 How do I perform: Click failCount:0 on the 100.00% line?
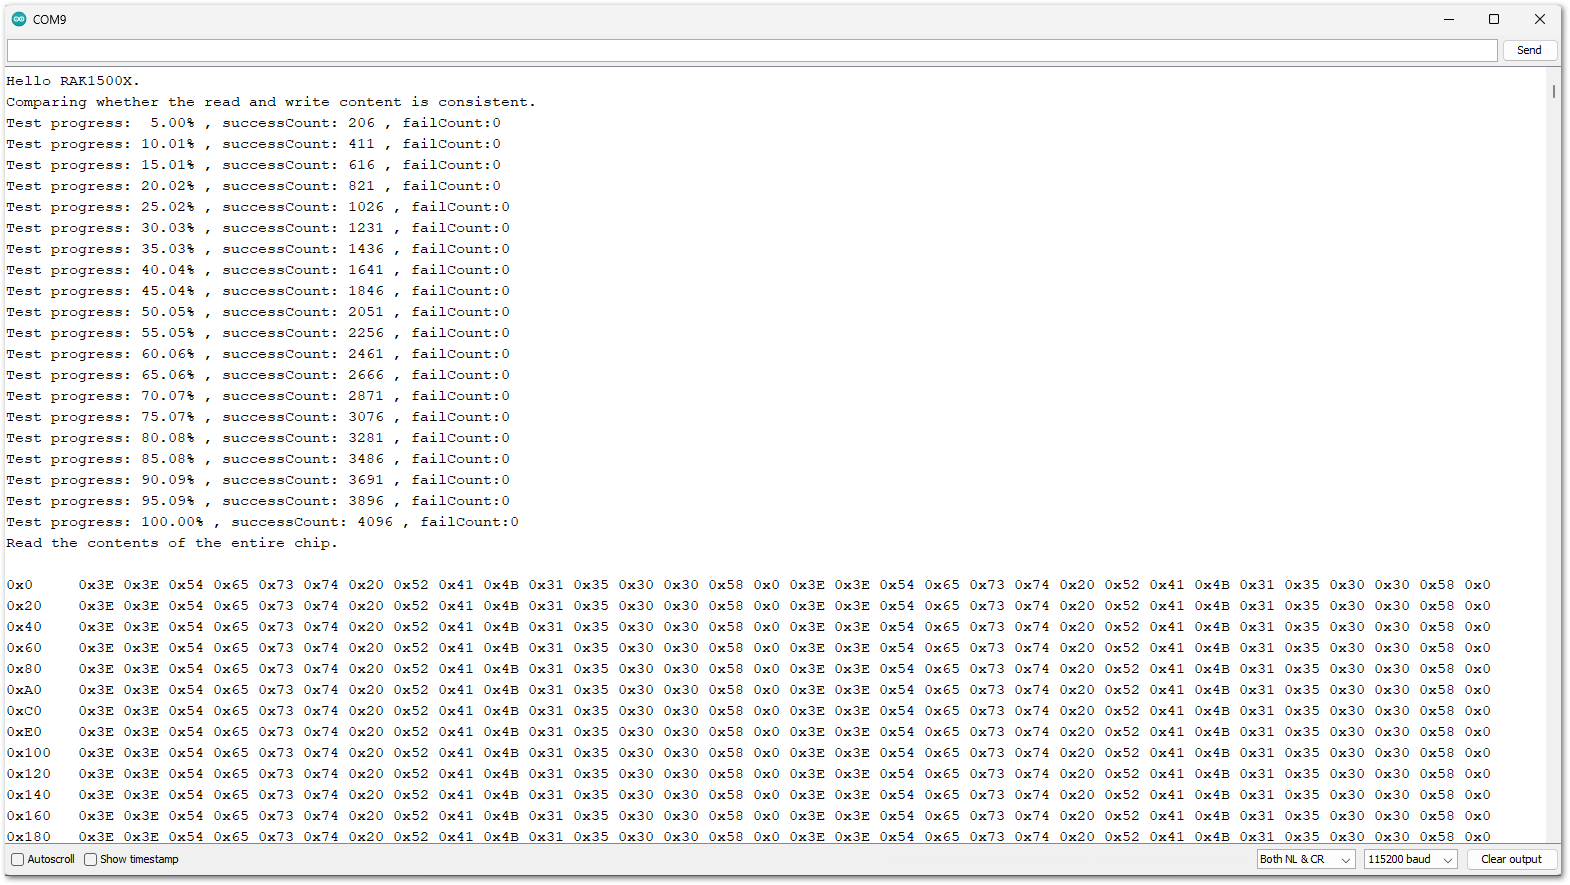tap(470, 522)
